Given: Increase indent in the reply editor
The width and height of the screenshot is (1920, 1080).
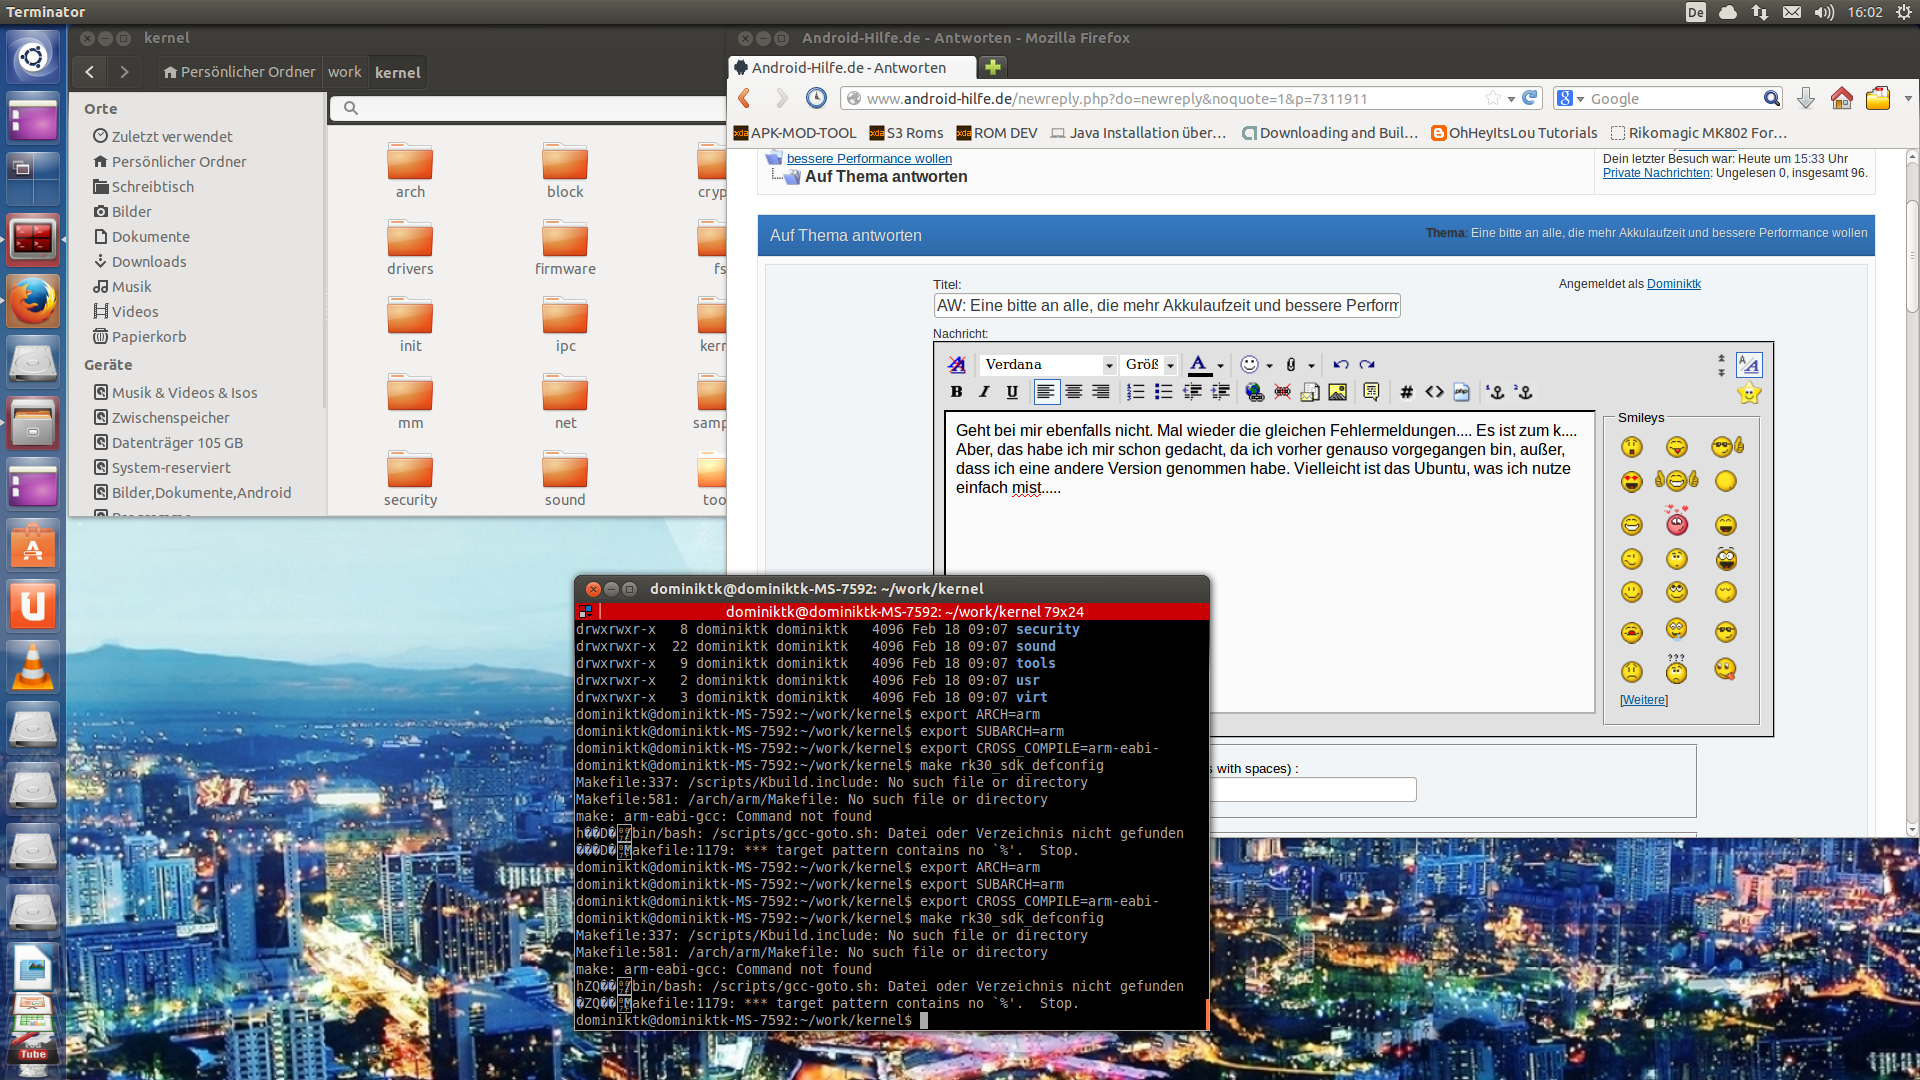Looking at the screenshot, I should click(1220, 392).
